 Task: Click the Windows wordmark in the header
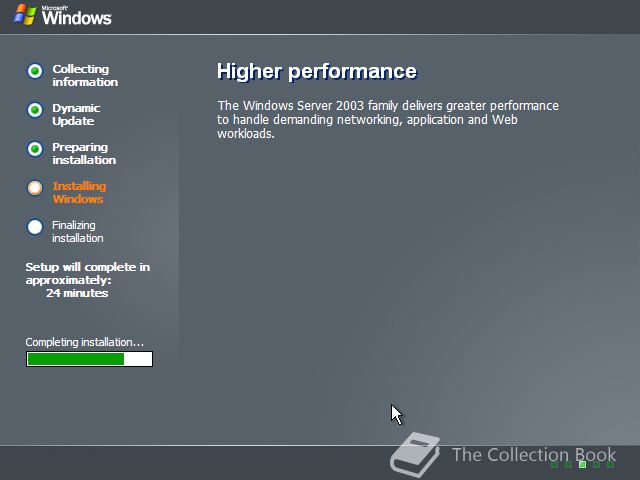[x=76, y=16]
